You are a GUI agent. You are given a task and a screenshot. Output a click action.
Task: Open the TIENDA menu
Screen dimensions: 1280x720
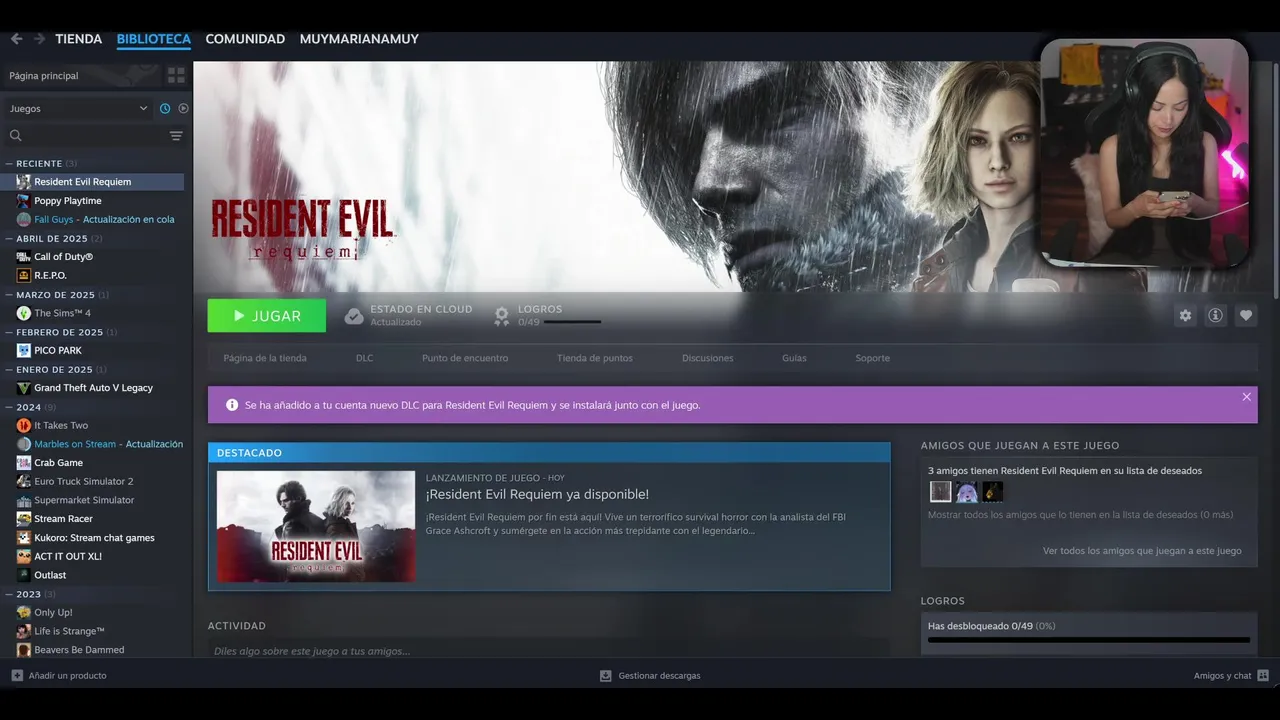tap(78, 39)
